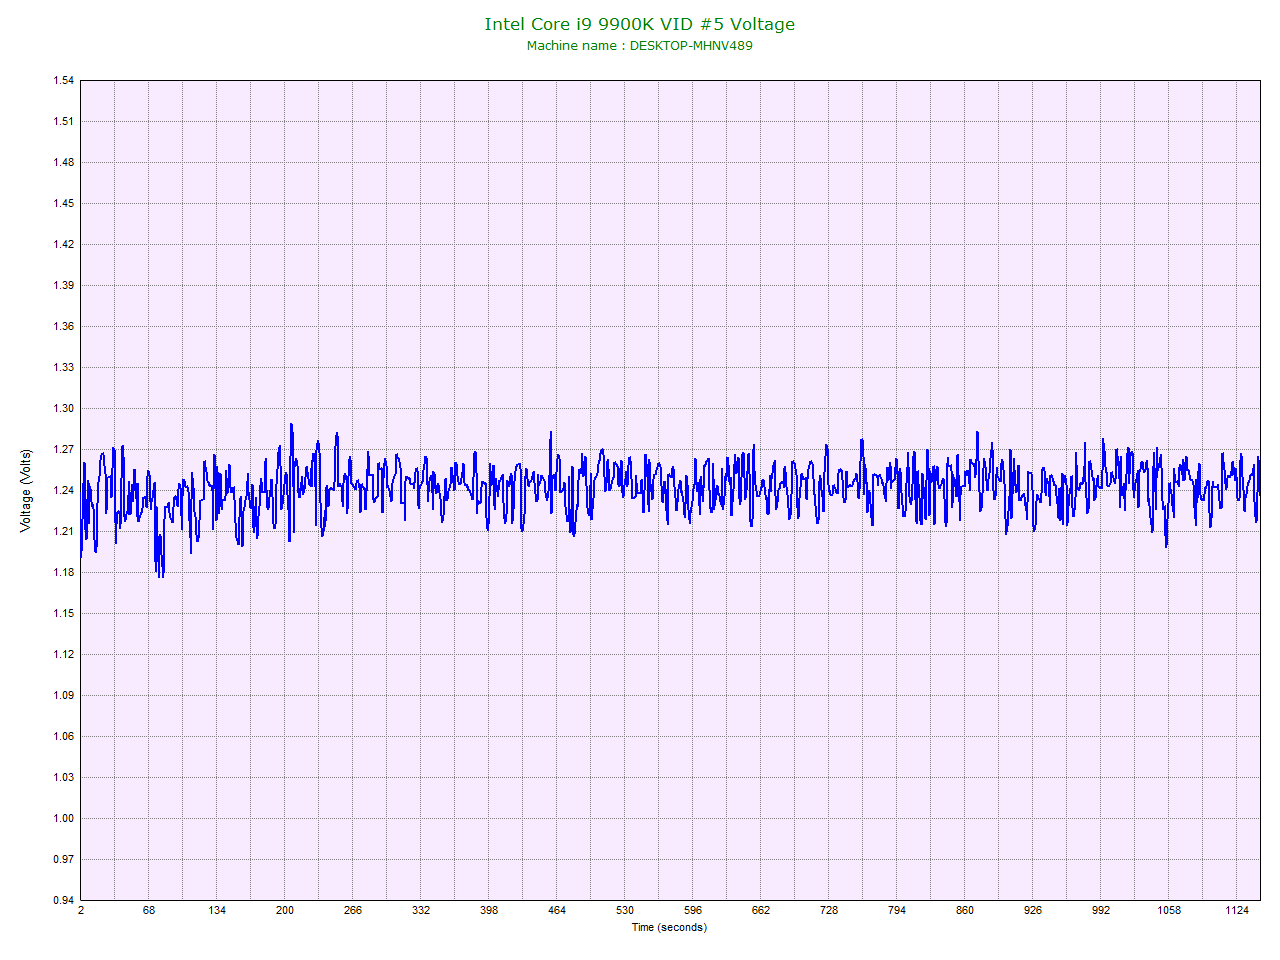Click the 1.39 voltage axis value
Image resolution: width=1280 pixels, height=960 pixels.
tap(64, 286)
